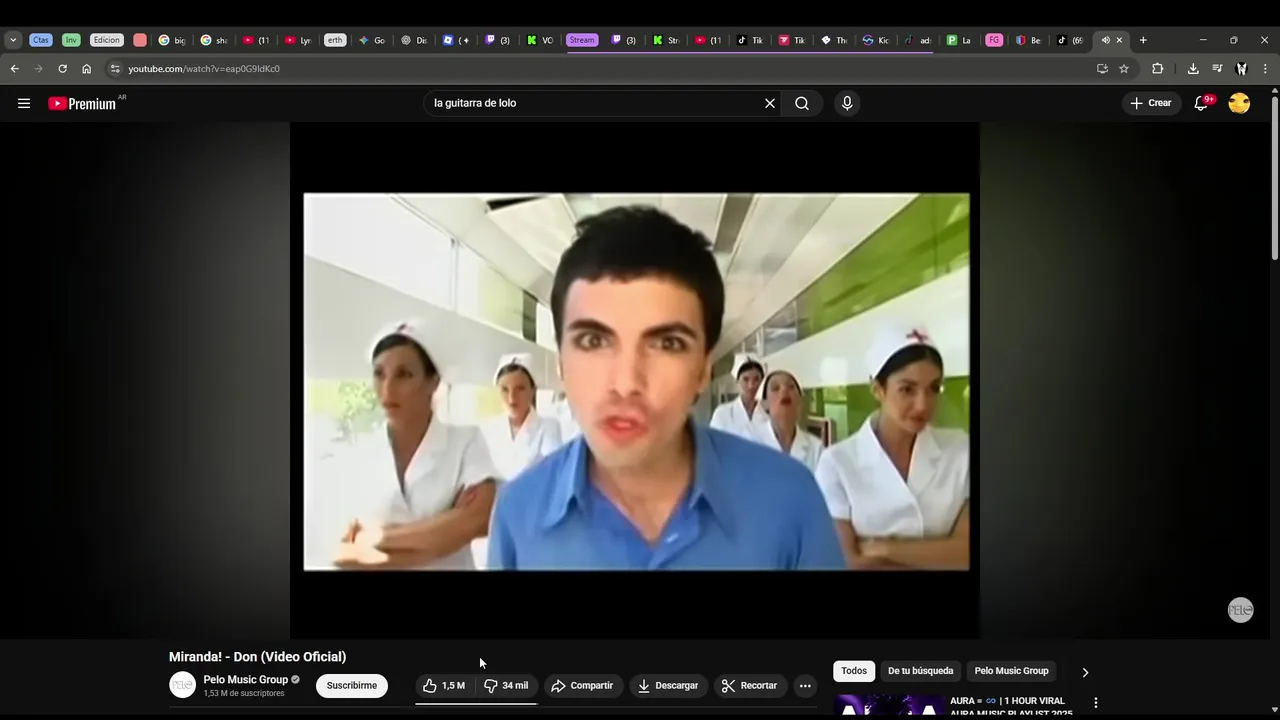Bookmark this page with the star
Viewport: 1280px width, 720px height.
pyautogui.click(x=1124, y=69)
